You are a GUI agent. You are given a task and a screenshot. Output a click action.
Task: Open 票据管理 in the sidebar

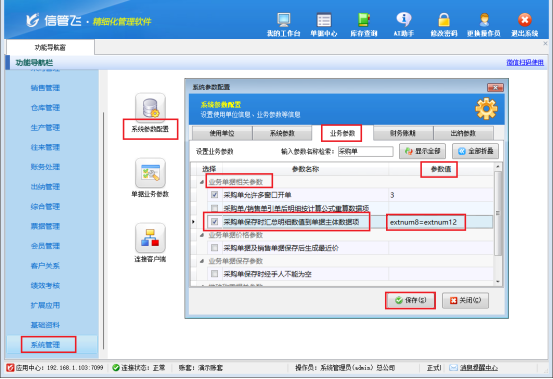pos(45,226)
